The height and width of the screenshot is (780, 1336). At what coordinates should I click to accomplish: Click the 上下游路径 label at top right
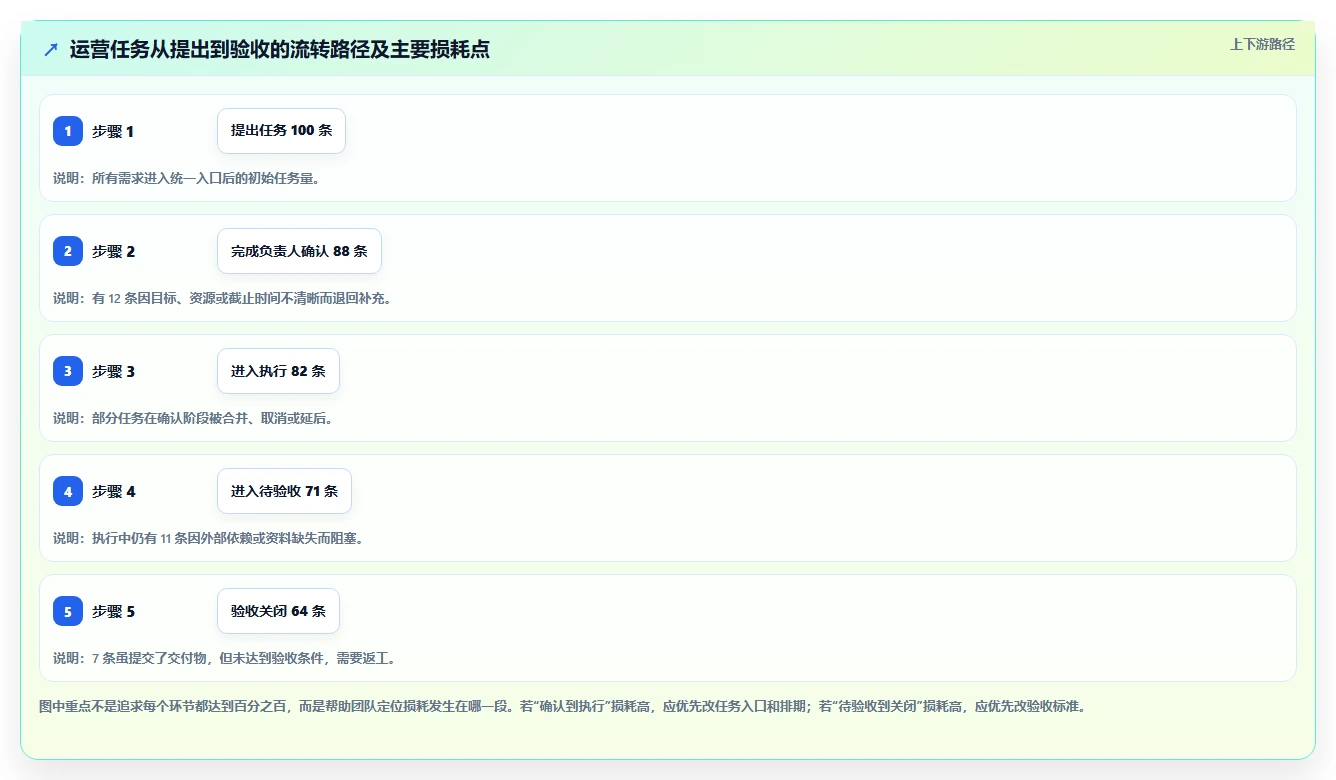click(x=1262, y=44)
